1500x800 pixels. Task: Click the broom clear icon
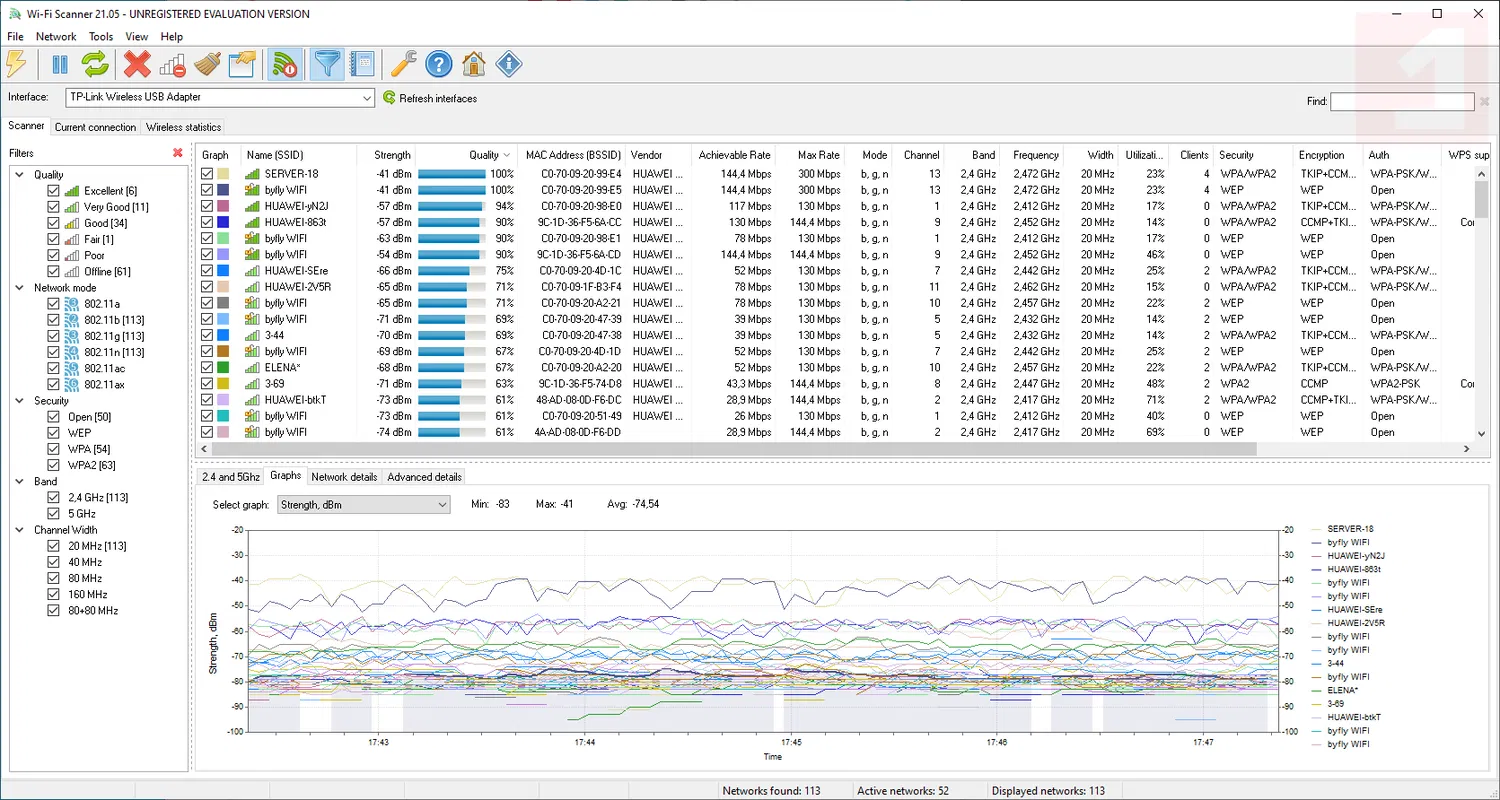click(207, 65)
